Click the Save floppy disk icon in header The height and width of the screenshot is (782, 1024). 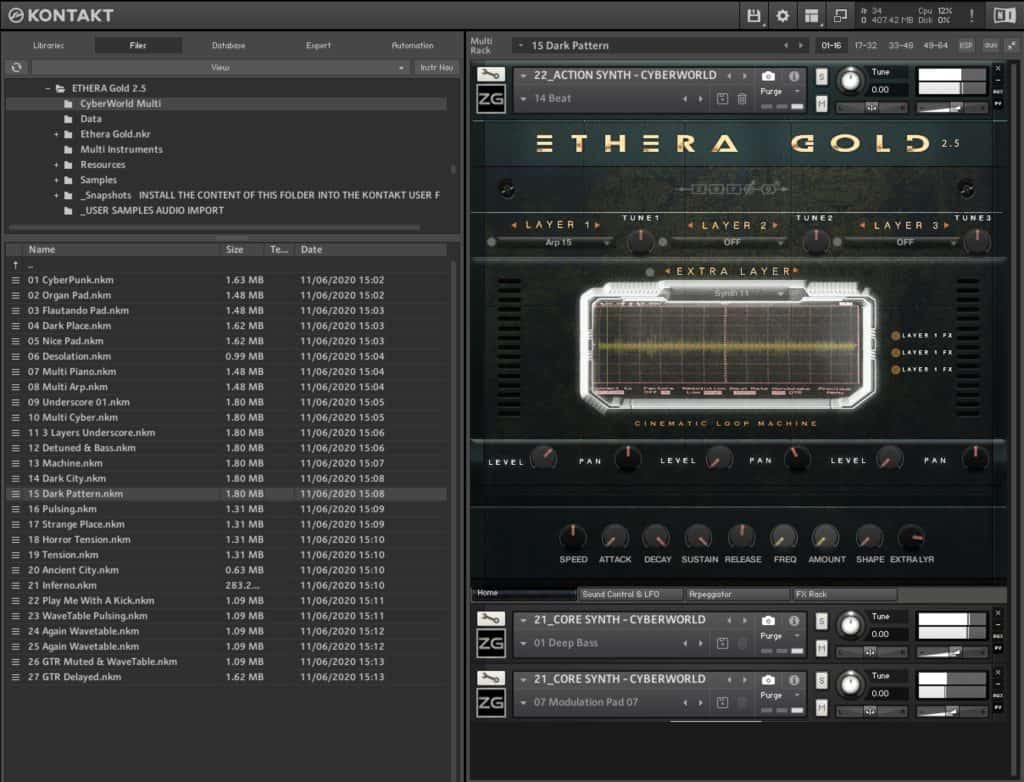point(753,15)
